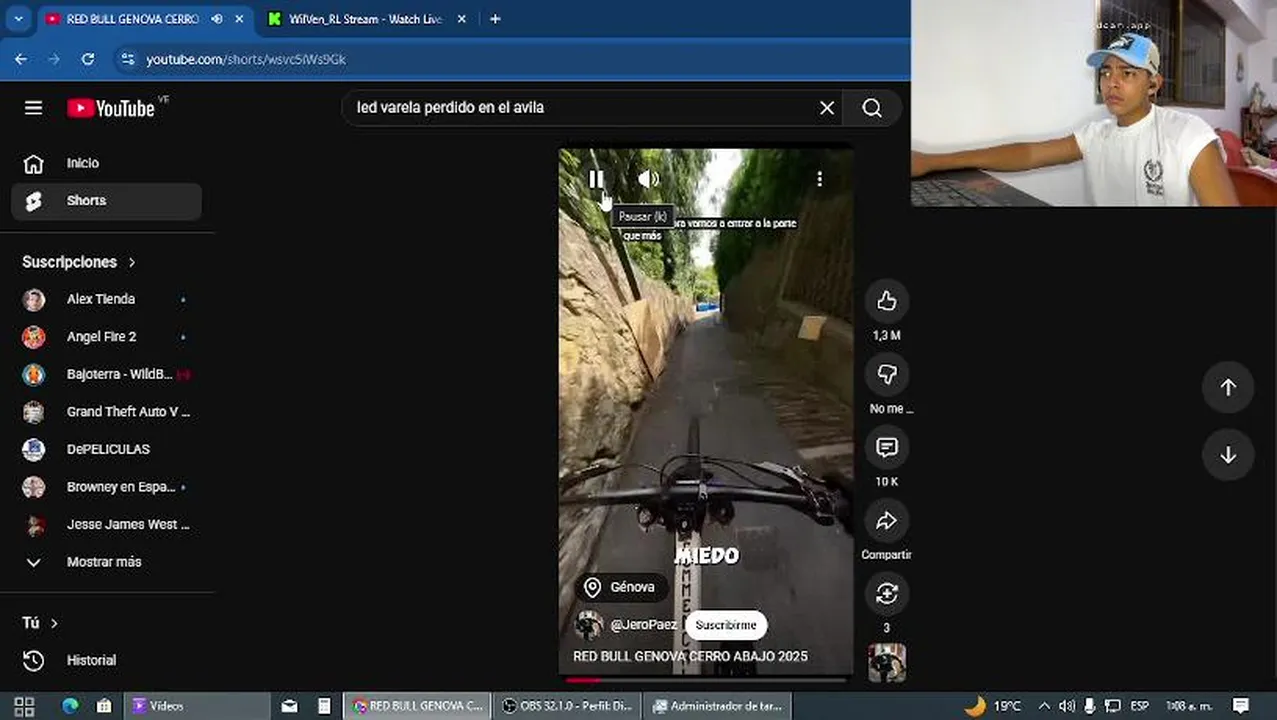Close the RED BULL GENOVA tab

pyautogui.click(x=240, y=19)
